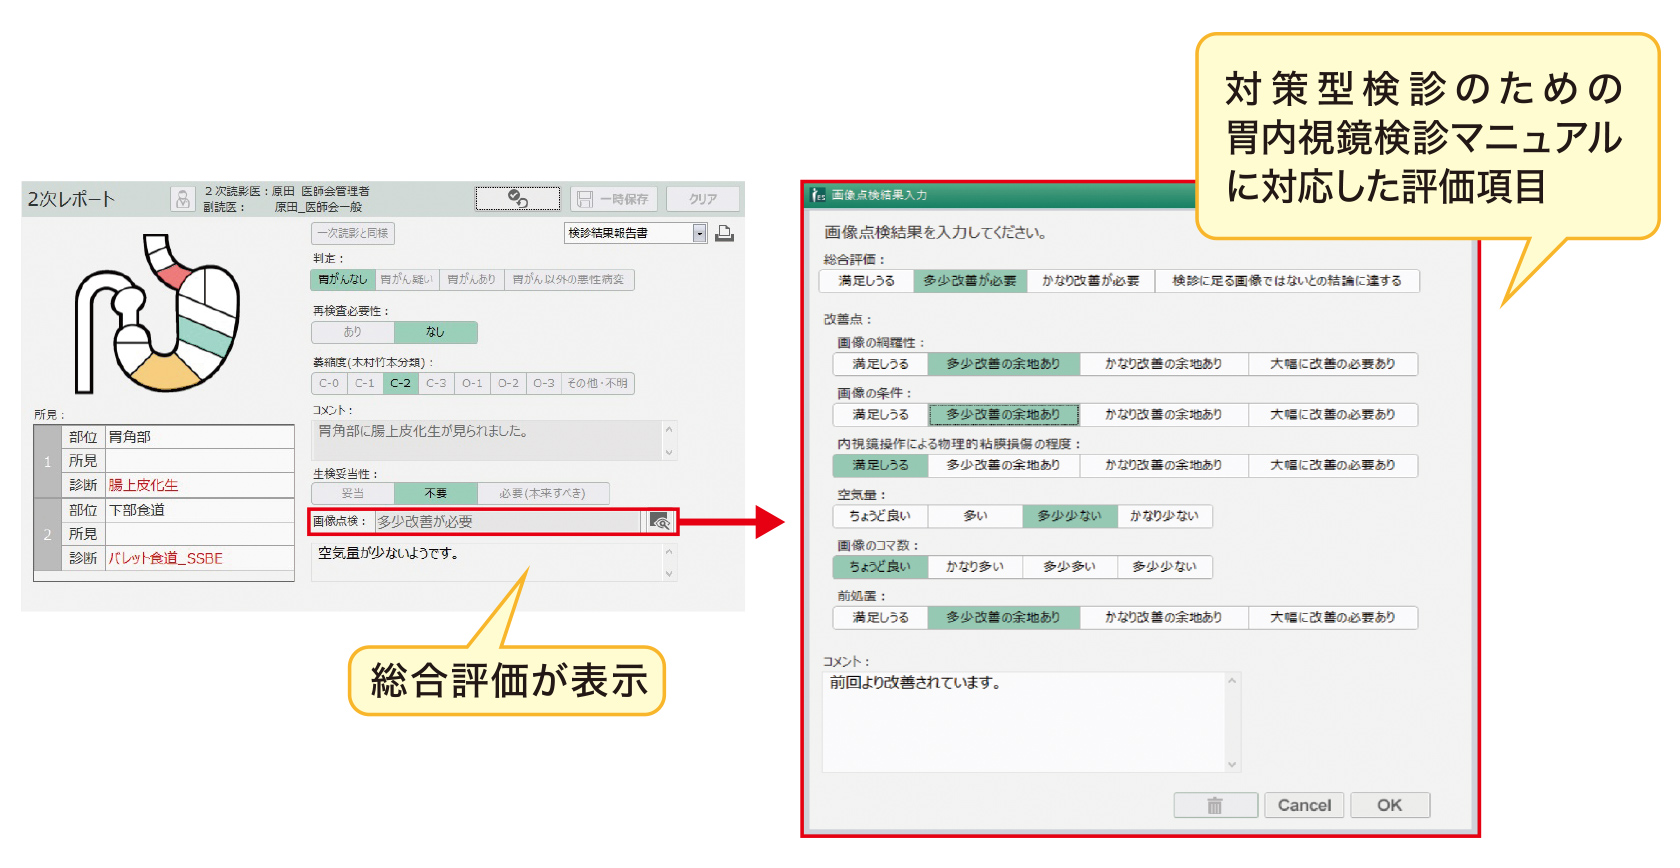This screenshot has height=868, width=1680.
Task: Click the dialog comment text area
Action: 1024,722
